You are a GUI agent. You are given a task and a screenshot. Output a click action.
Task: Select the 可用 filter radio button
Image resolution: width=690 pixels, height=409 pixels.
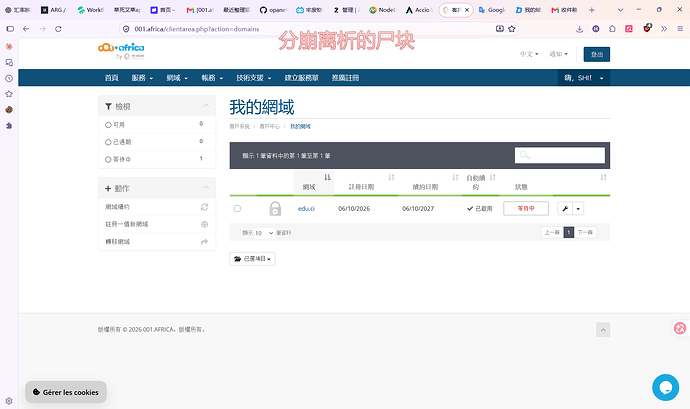(x=108, y=125)
